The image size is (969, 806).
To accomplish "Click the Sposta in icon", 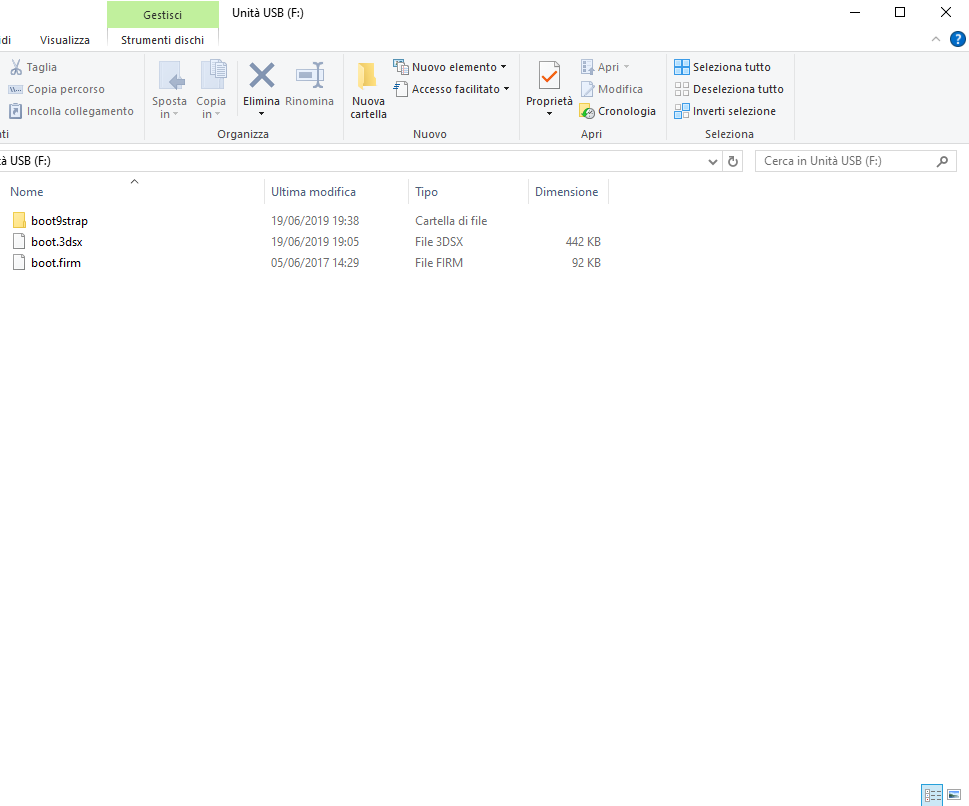I will [171, 75].
